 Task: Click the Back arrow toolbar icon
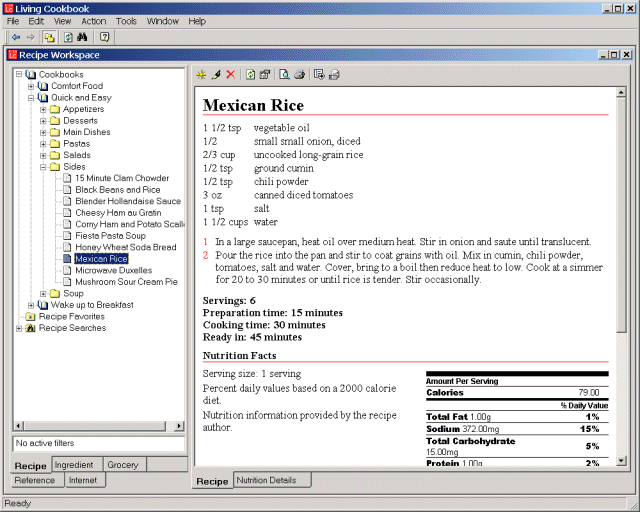pyautogui.click(x=16, y=38)
